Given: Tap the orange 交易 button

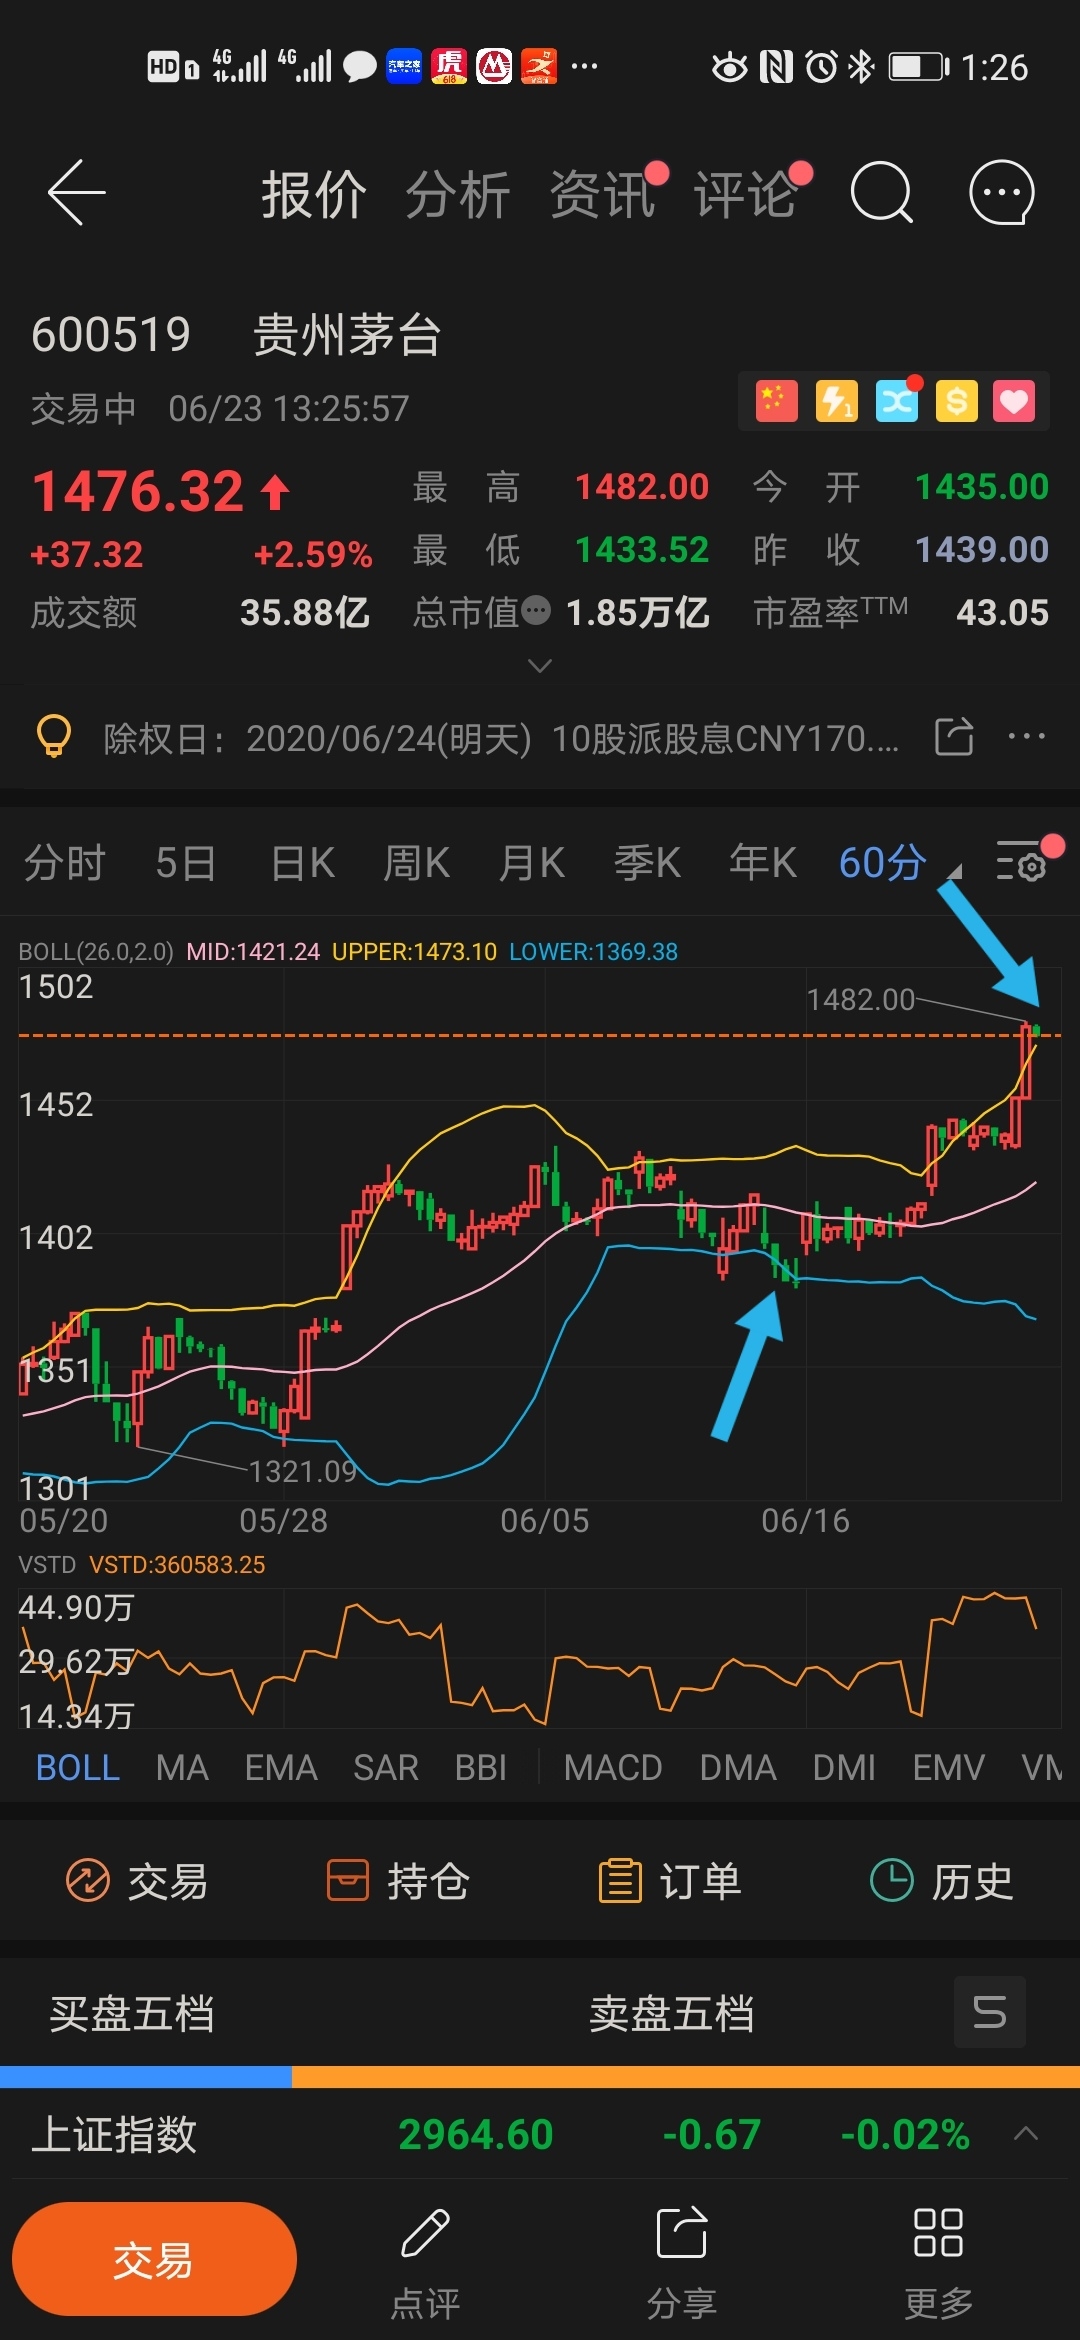Looking at the screenshot, I should click(x=154, y=2259).
